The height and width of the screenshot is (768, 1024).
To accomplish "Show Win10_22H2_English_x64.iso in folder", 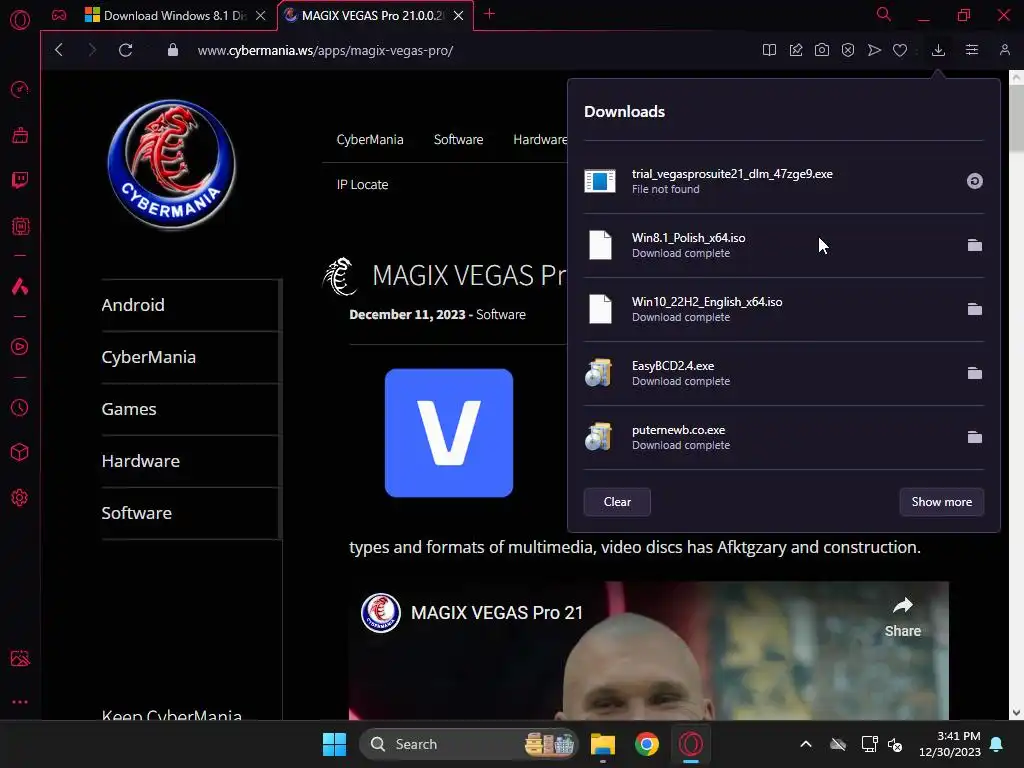I will click(x=974, y=309).
